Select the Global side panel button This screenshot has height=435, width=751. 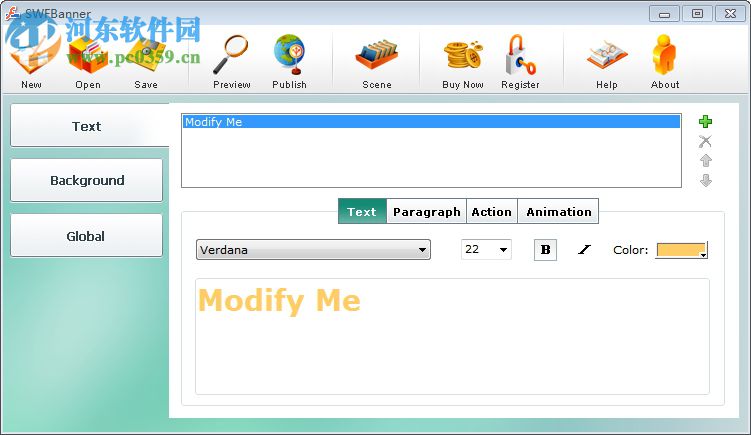(x=87, y=236)
